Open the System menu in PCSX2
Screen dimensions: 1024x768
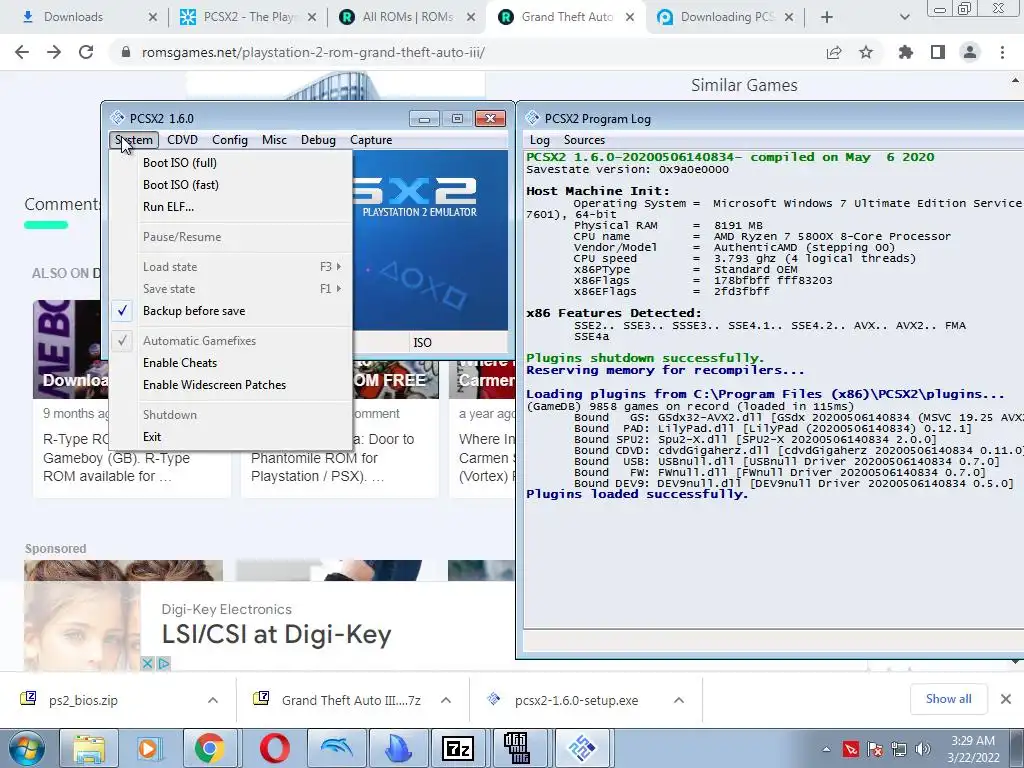[134, 140]
